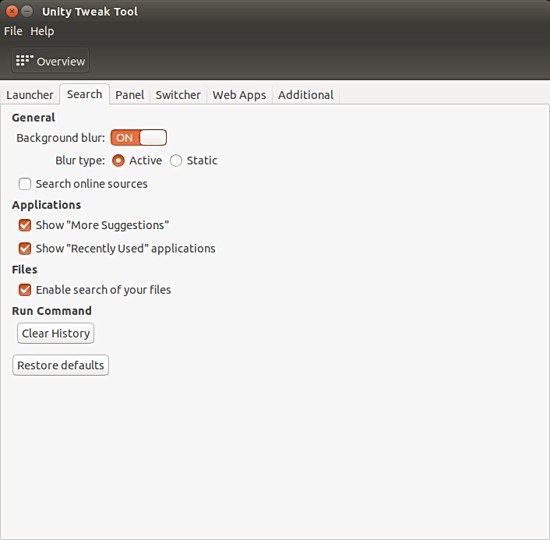Click the Run Command section heading
550x540 pixels.
52,311
